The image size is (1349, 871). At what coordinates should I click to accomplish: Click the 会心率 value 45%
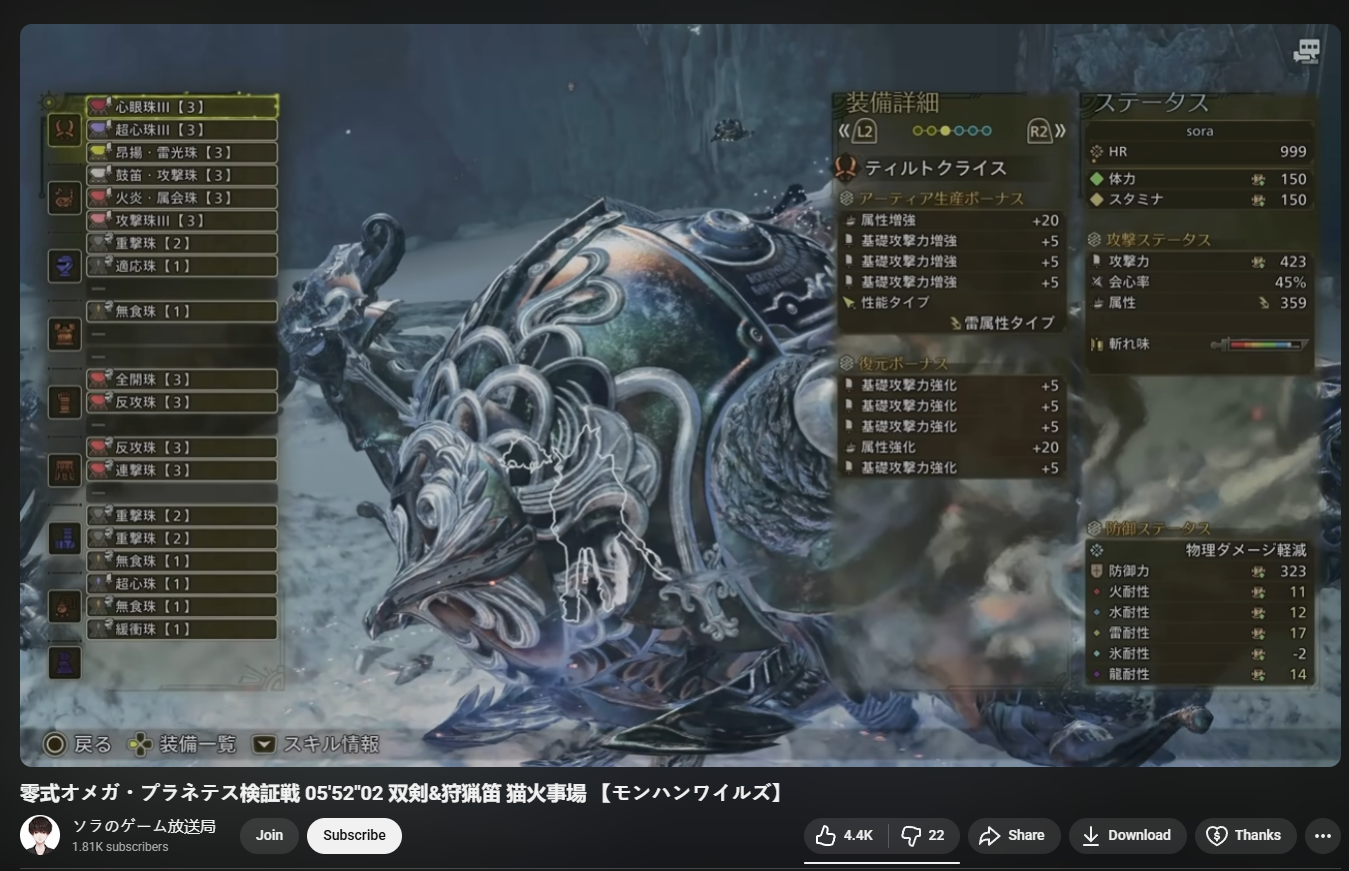(x=1290, y=282)
